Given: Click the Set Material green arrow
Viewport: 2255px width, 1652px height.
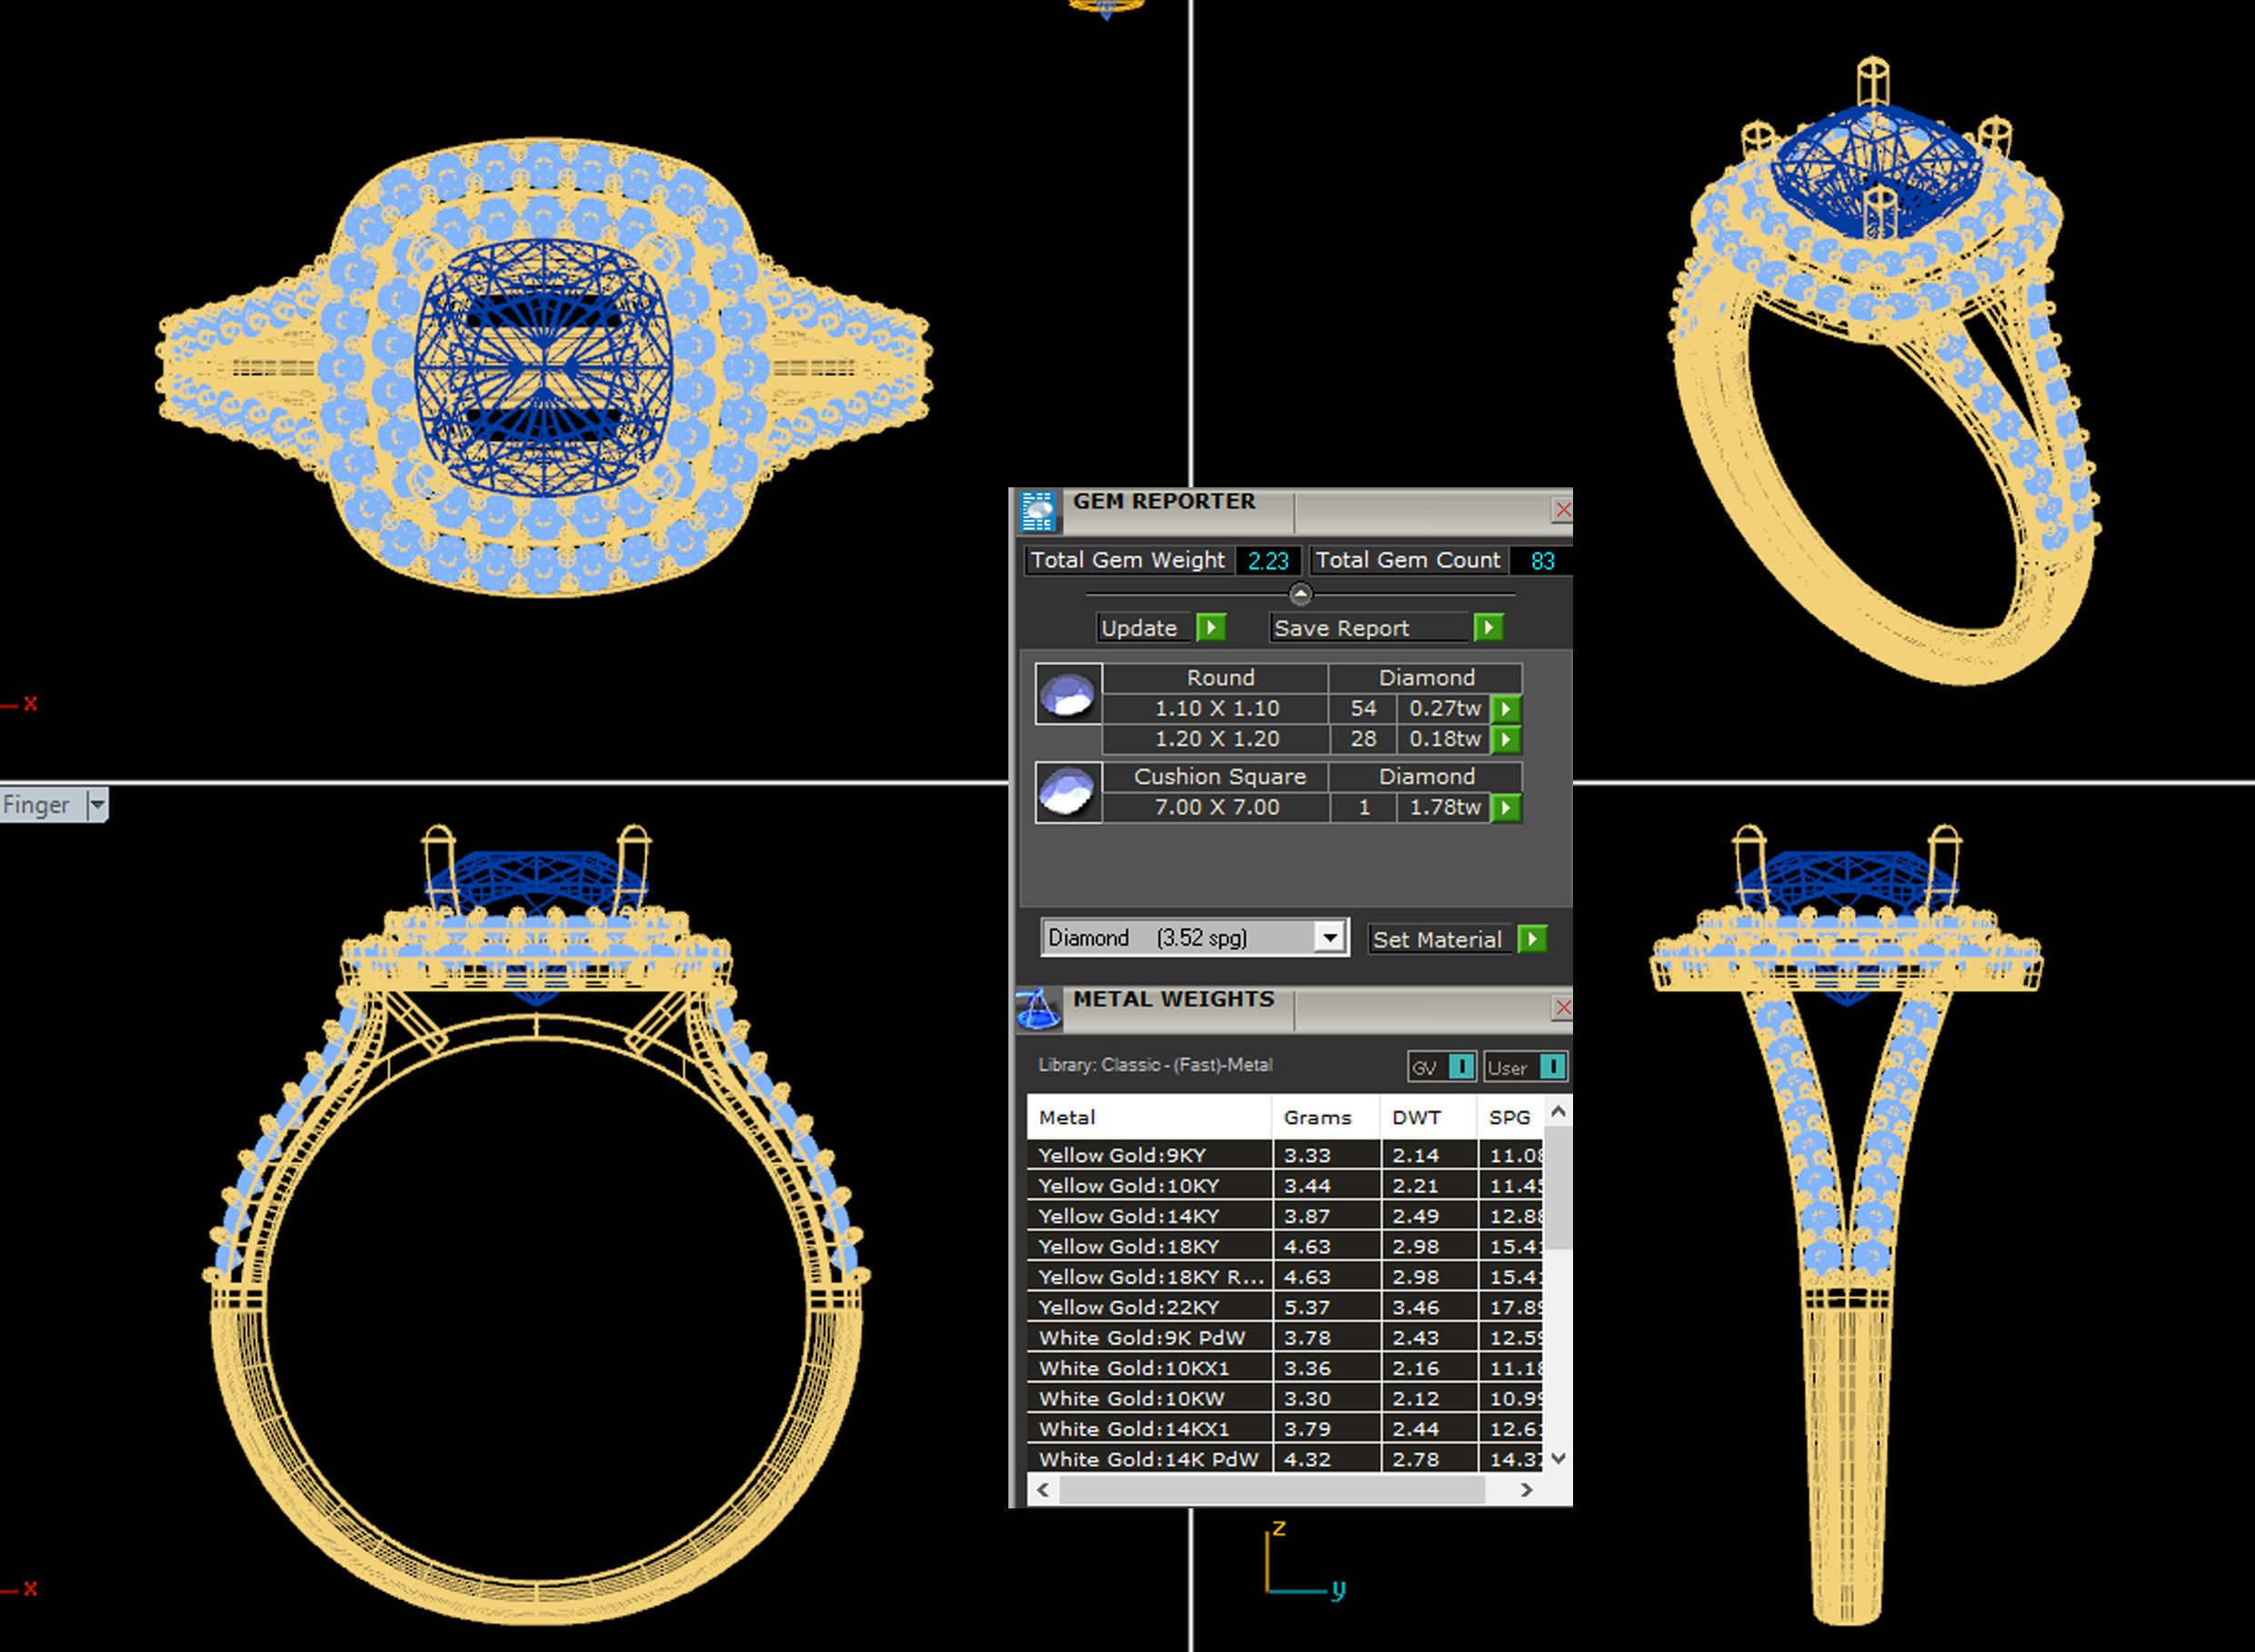Looking at the screenshot, I should (x=1532, y=939).
